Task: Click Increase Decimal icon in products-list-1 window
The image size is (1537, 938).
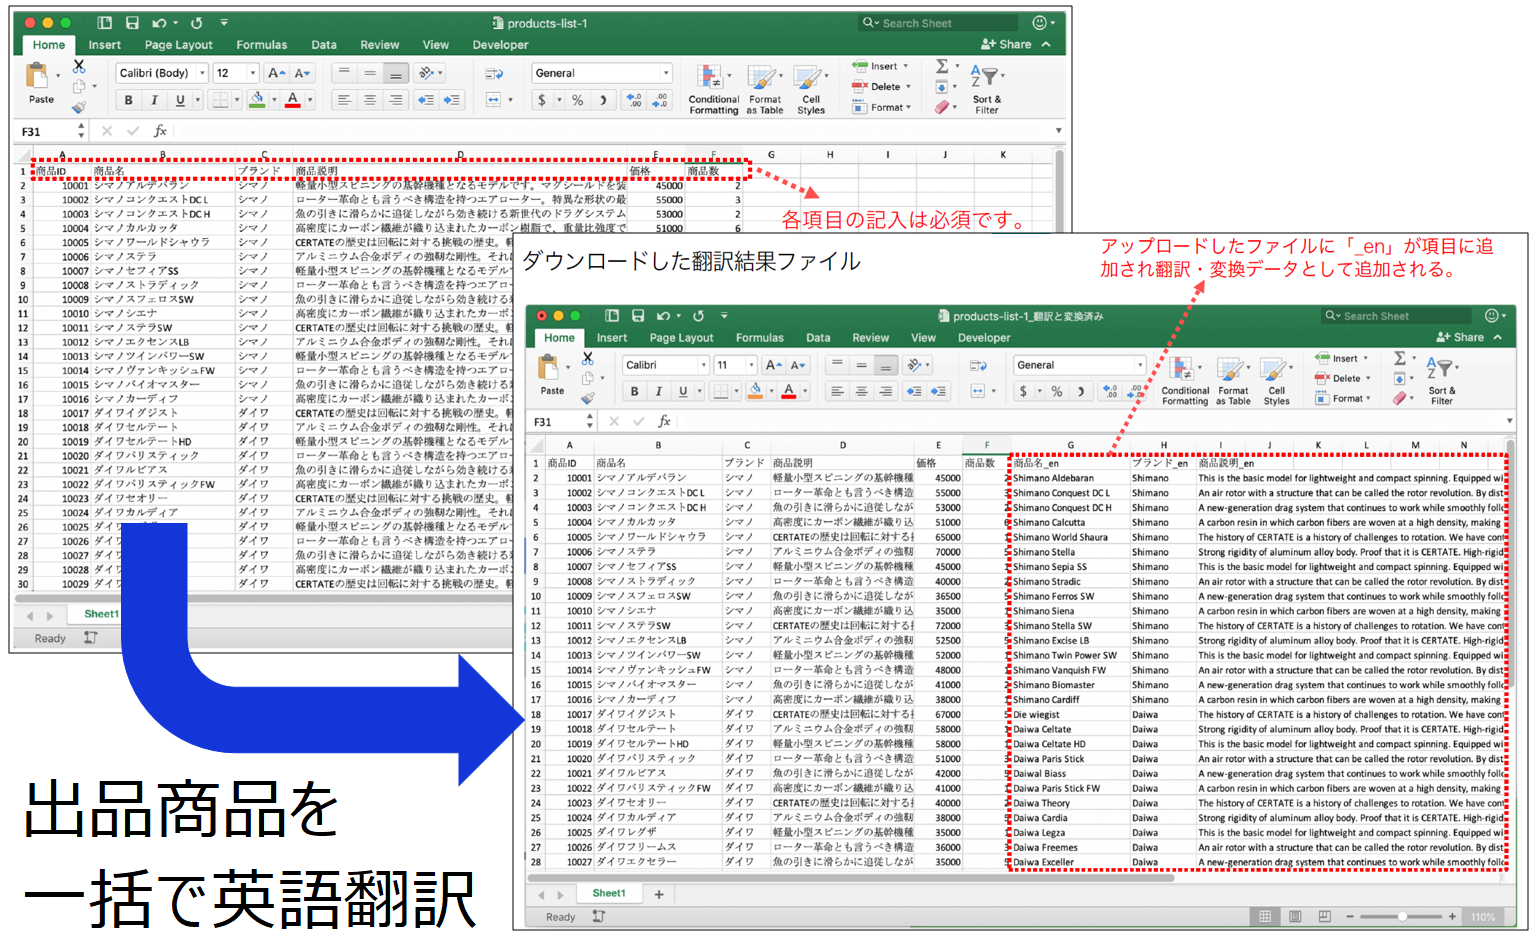Action: coord(634,100)
